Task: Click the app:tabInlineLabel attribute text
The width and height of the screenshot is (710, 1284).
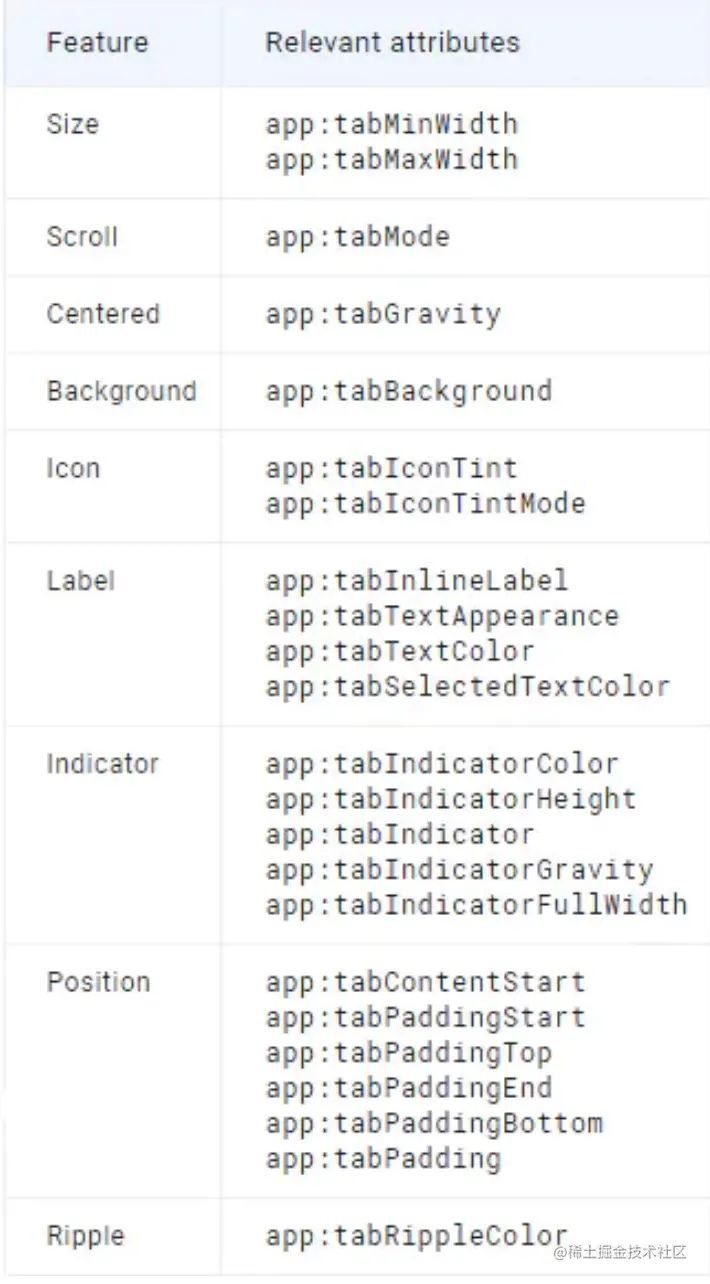Action: (416, 581)
